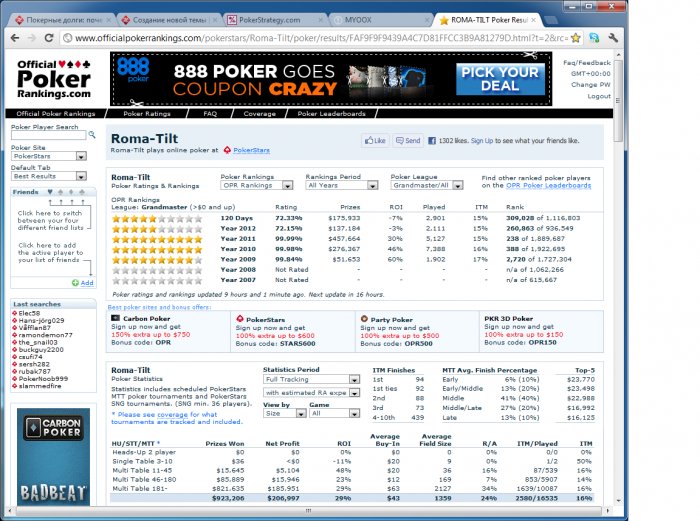This screenshot has height=521, width=700.
Task: Open the browser wrench settings menu
Action: (x=612, y=38)
